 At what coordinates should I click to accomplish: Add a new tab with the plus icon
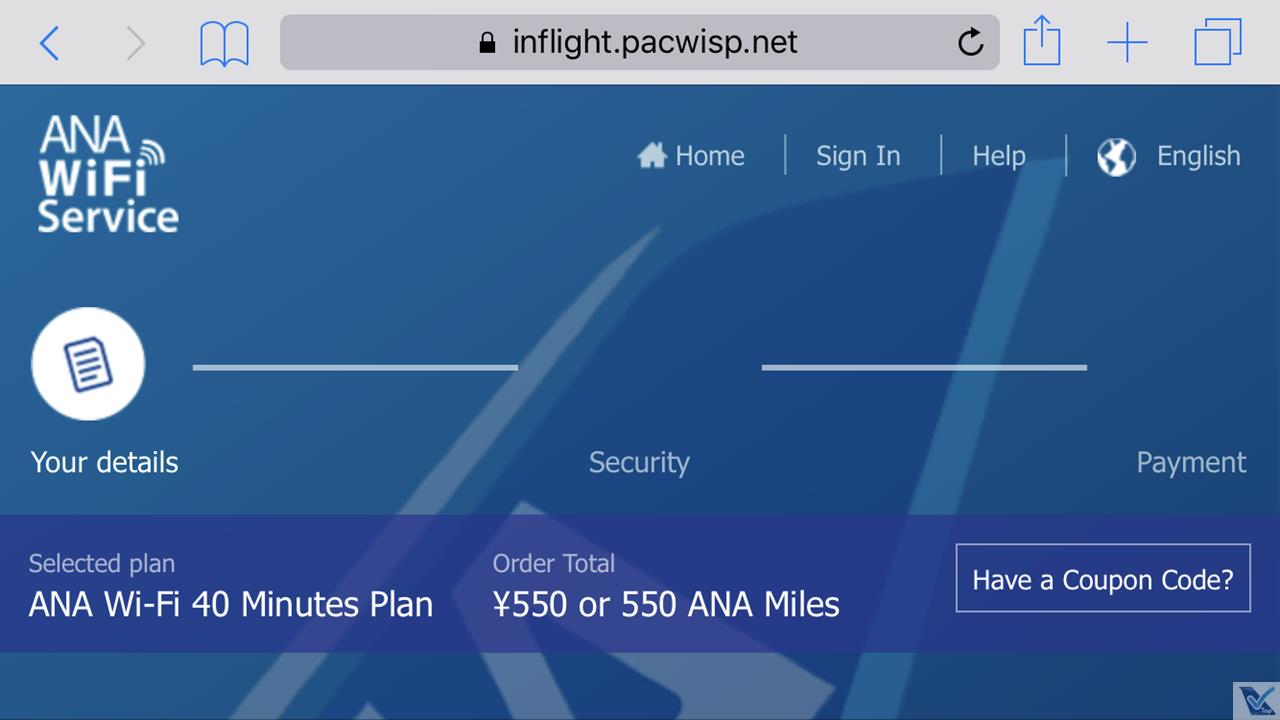[1127, 43]
